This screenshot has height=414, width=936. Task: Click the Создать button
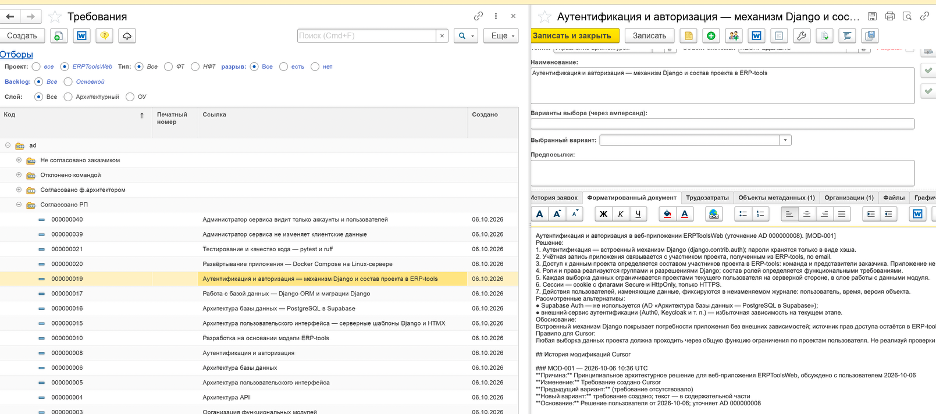[x=22, y=36]
